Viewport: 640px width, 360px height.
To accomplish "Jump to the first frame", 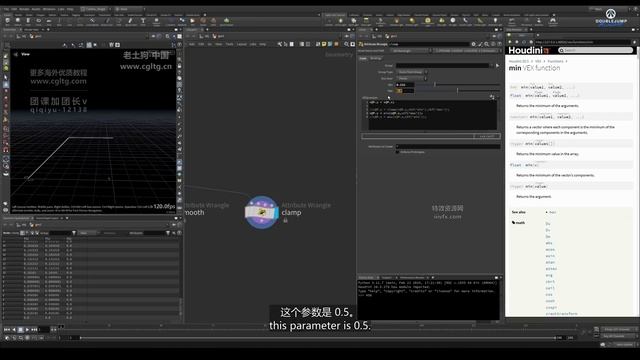I will click(7, 329).
